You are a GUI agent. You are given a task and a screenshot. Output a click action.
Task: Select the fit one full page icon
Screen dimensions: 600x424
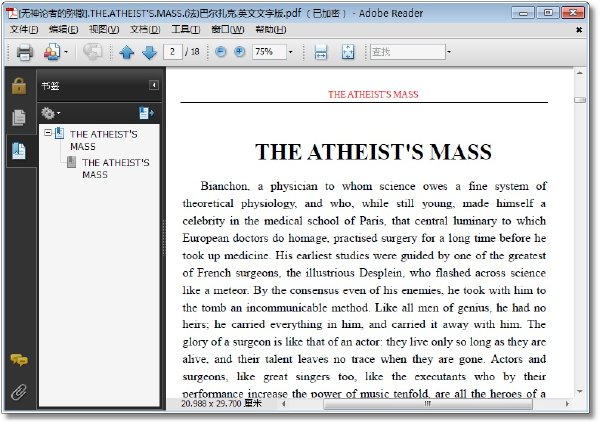[x=348, y=52]
